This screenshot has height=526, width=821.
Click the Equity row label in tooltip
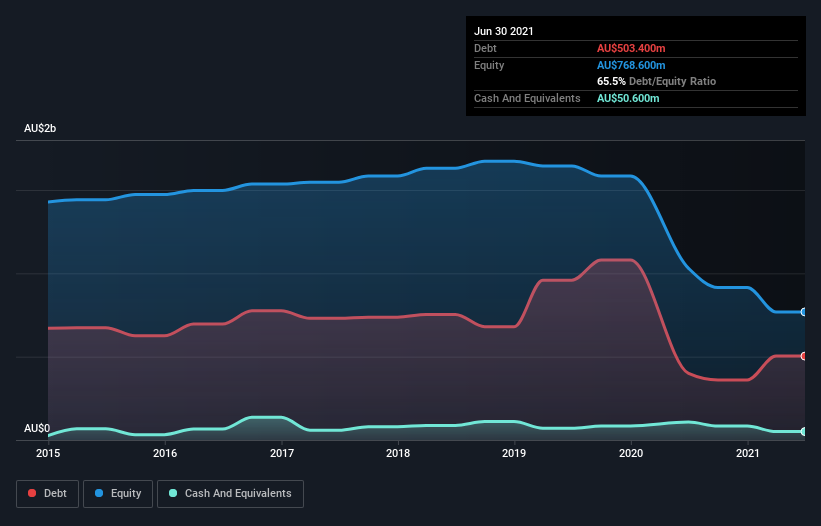[x=489, y=65]
